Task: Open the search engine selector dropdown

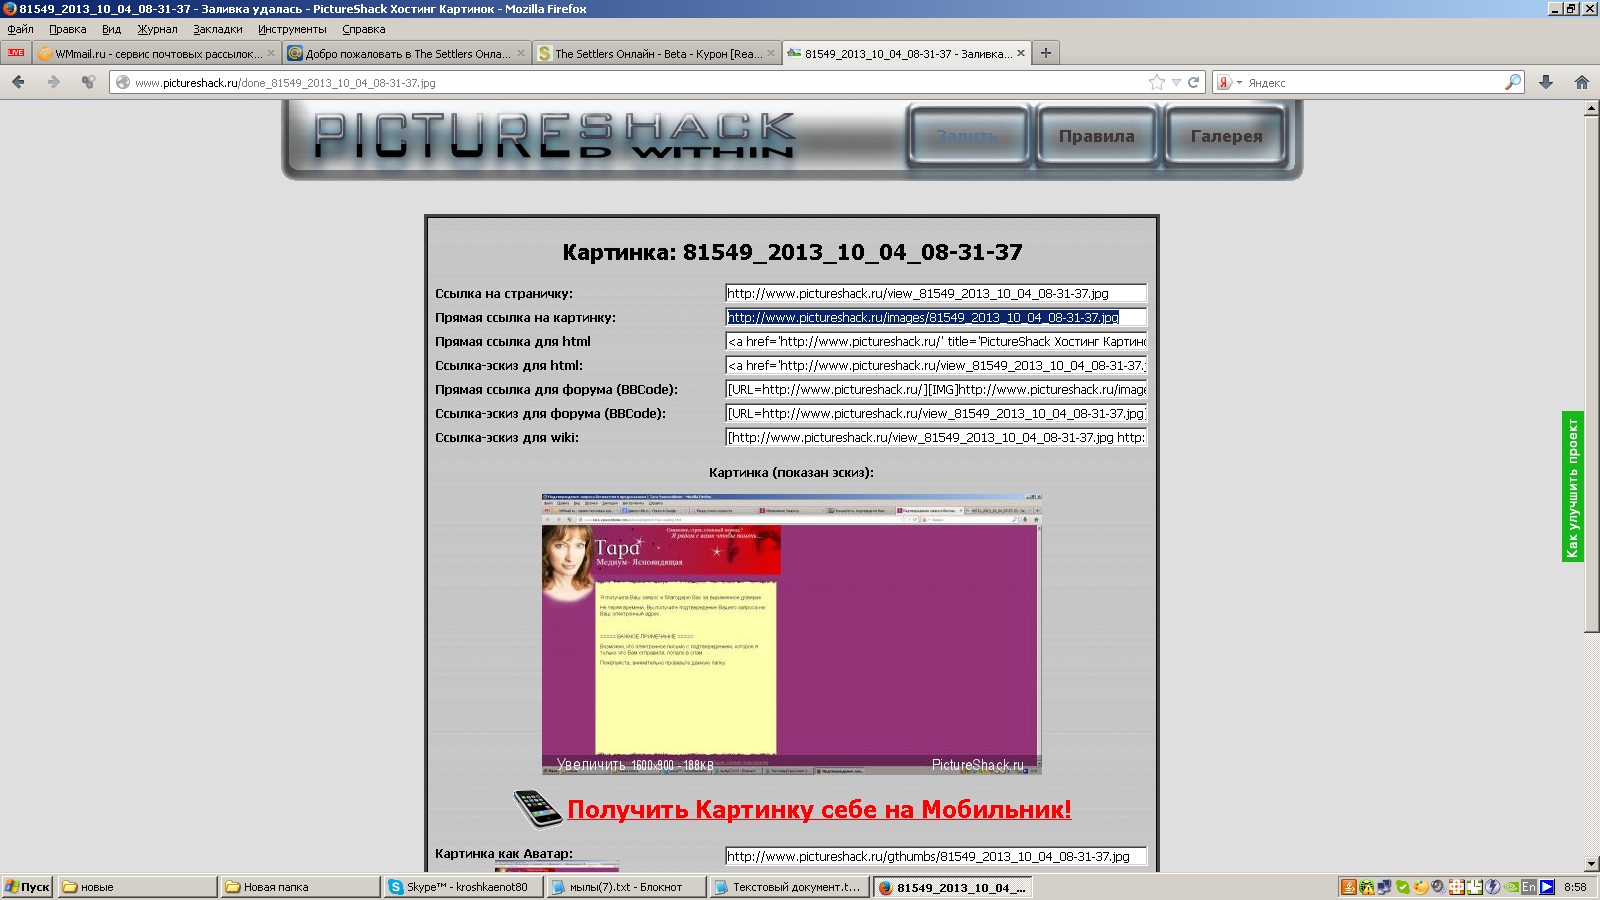Action: [x=1239, y=83]
